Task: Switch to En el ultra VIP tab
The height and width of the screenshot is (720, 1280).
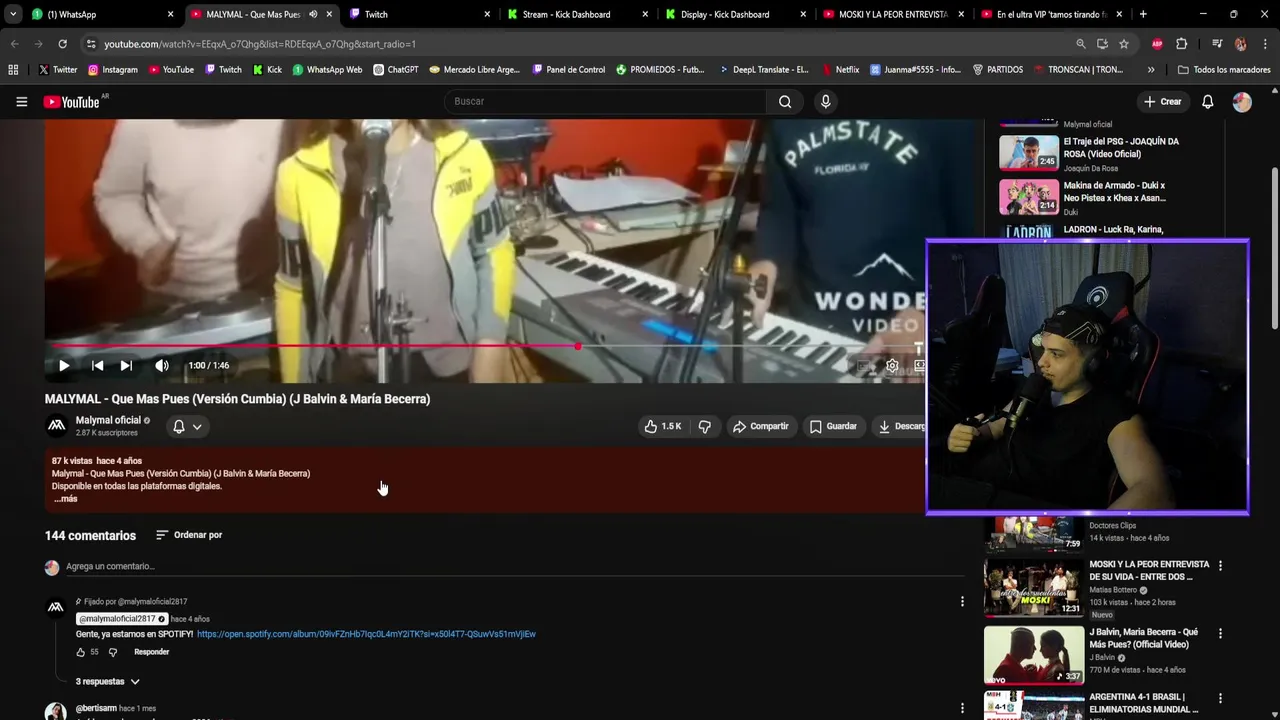Action: click(x=1050, y=14)
